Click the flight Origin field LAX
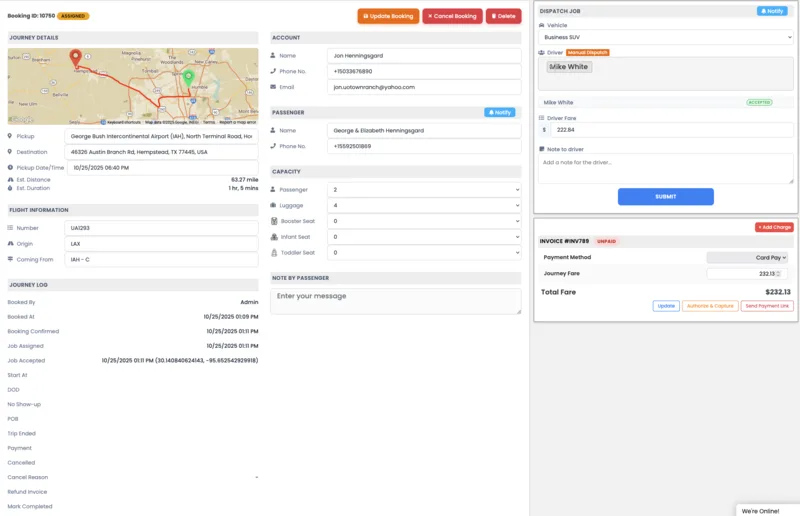This screenshot has height=516, width=800. coord(161,244)
